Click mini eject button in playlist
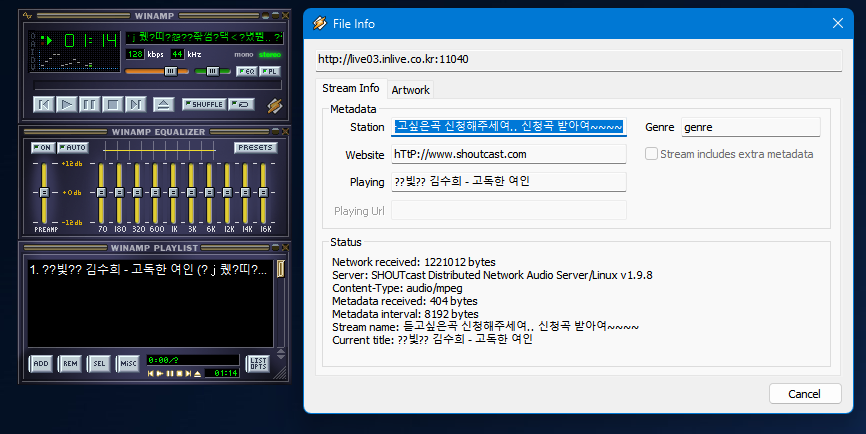 (x=197, y=374)
